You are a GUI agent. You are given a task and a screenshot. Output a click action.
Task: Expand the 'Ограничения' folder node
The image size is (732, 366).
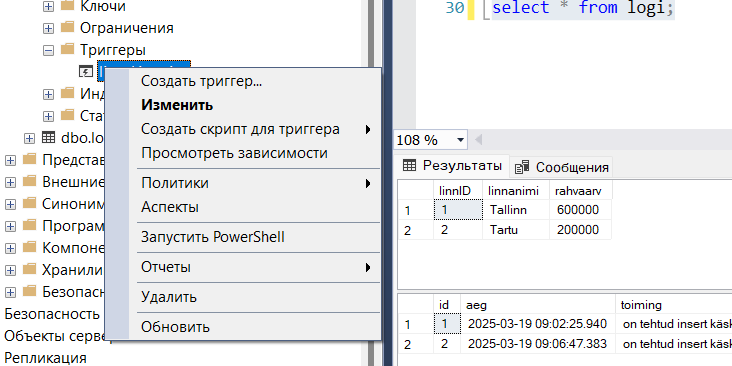[49, 28]
